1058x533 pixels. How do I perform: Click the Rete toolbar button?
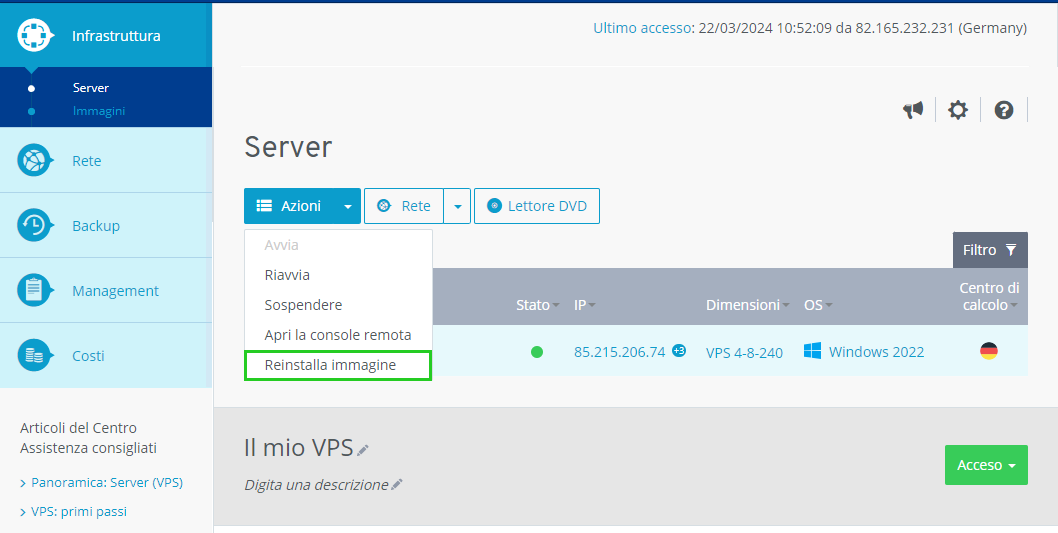pyautogui.click(x=403, y=206)
